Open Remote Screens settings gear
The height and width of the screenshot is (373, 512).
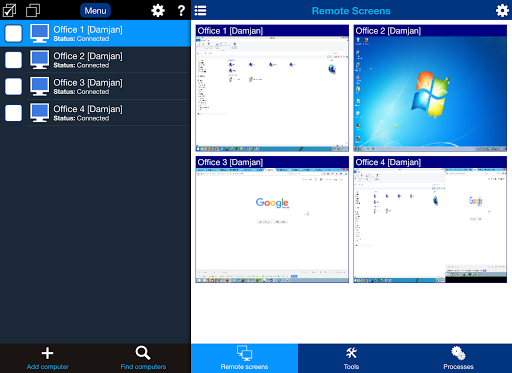502,11
